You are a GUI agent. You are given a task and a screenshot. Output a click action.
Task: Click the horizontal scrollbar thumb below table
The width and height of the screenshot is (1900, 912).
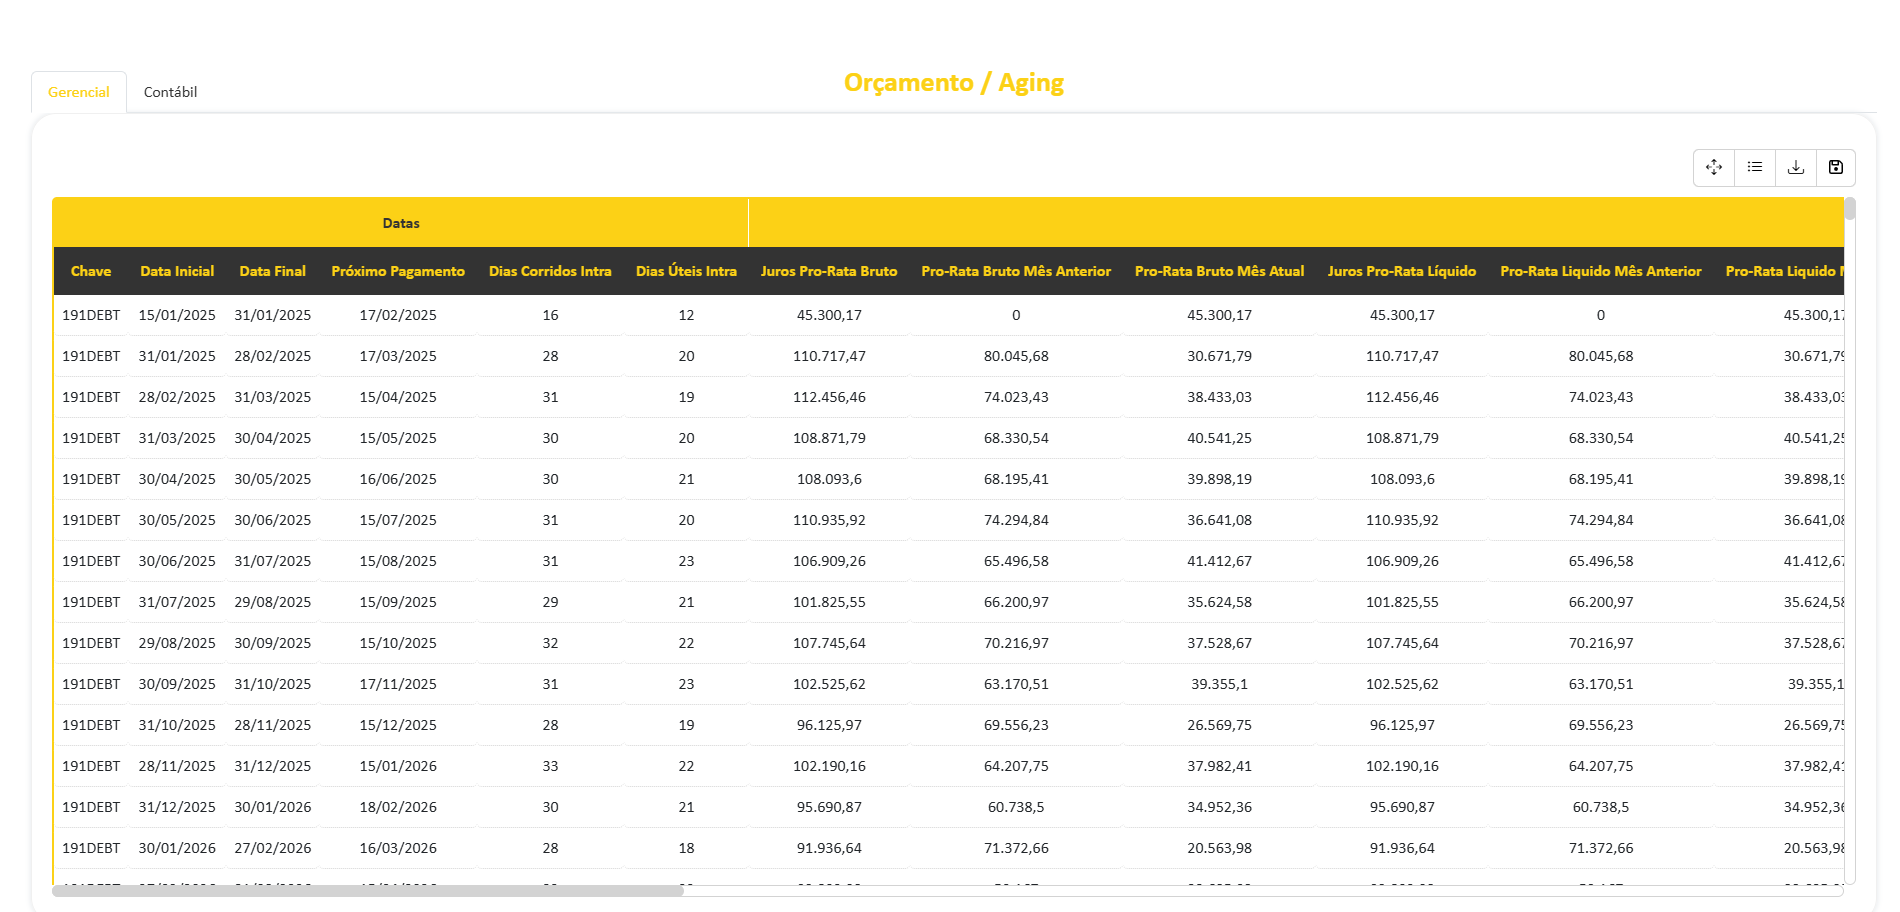pyautogui.click(x=368, y=890)
